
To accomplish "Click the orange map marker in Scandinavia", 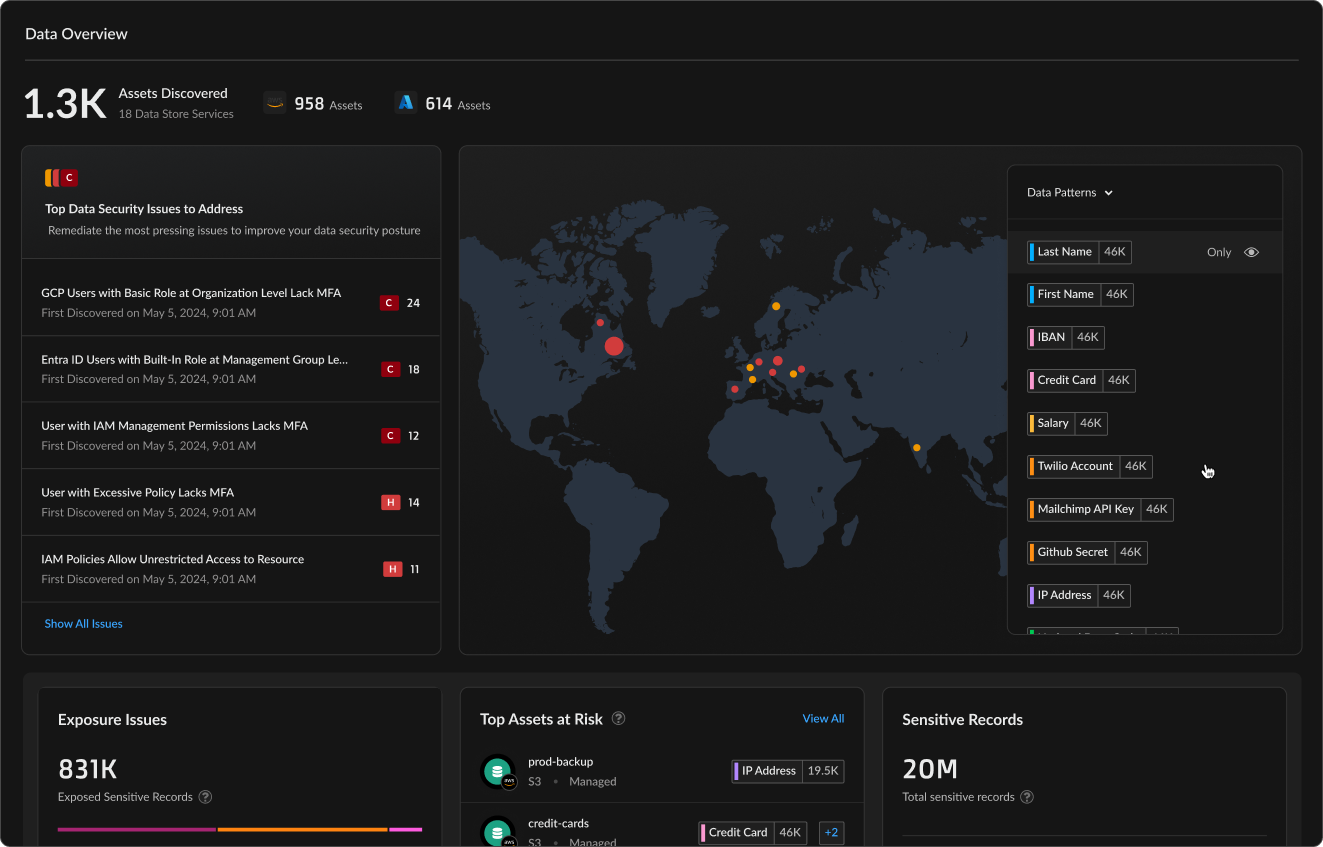I will pyautogui.click(x=775, y=306).
